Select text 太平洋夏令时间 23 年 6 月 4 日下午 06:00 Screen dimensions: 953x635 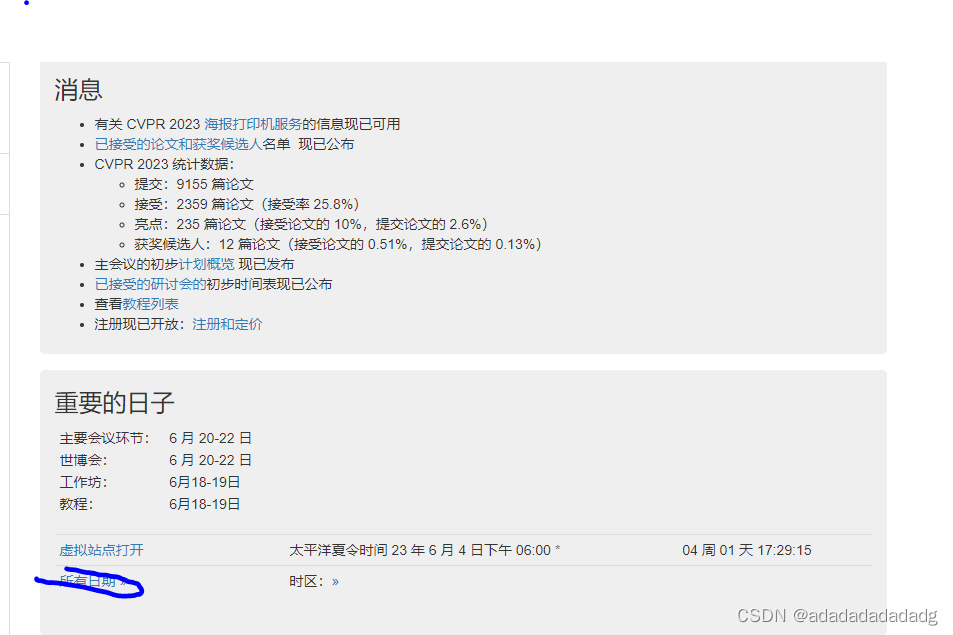420,551
